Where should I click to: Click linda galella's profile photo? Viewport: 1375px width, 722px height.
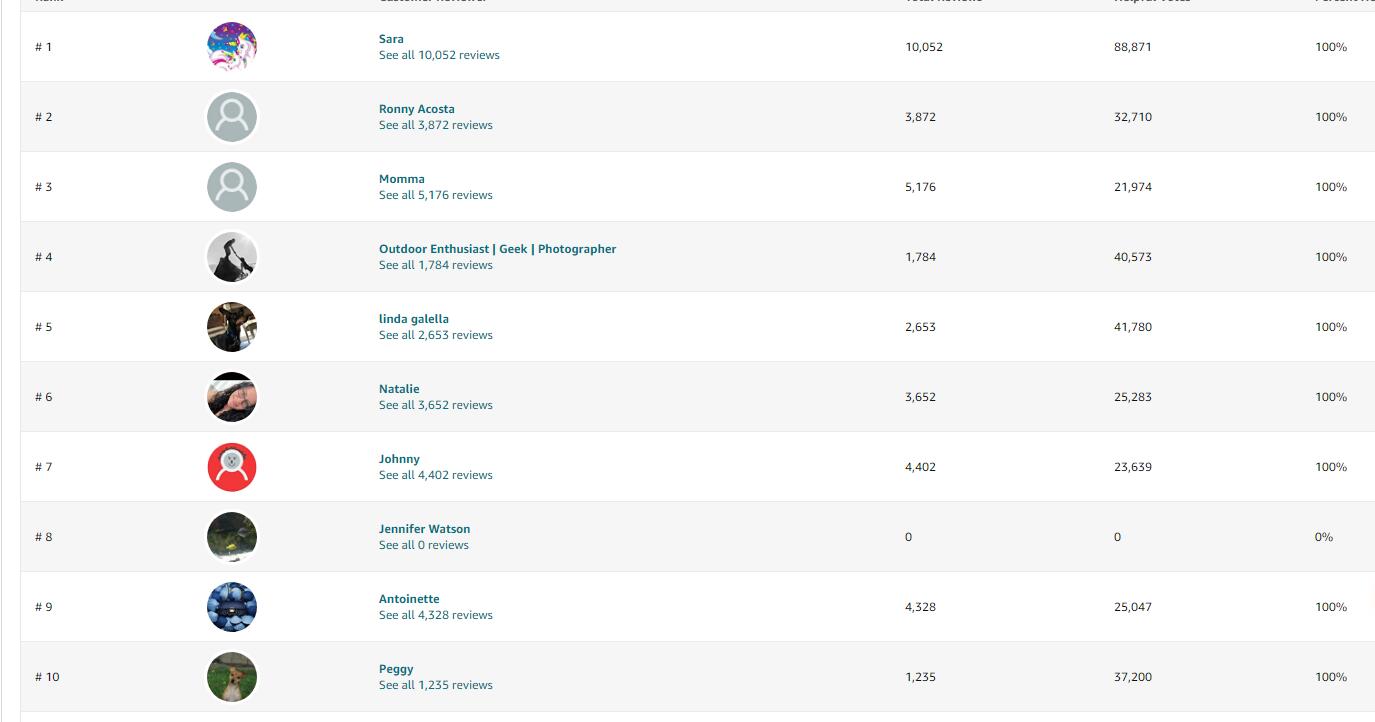coord(232,327)
